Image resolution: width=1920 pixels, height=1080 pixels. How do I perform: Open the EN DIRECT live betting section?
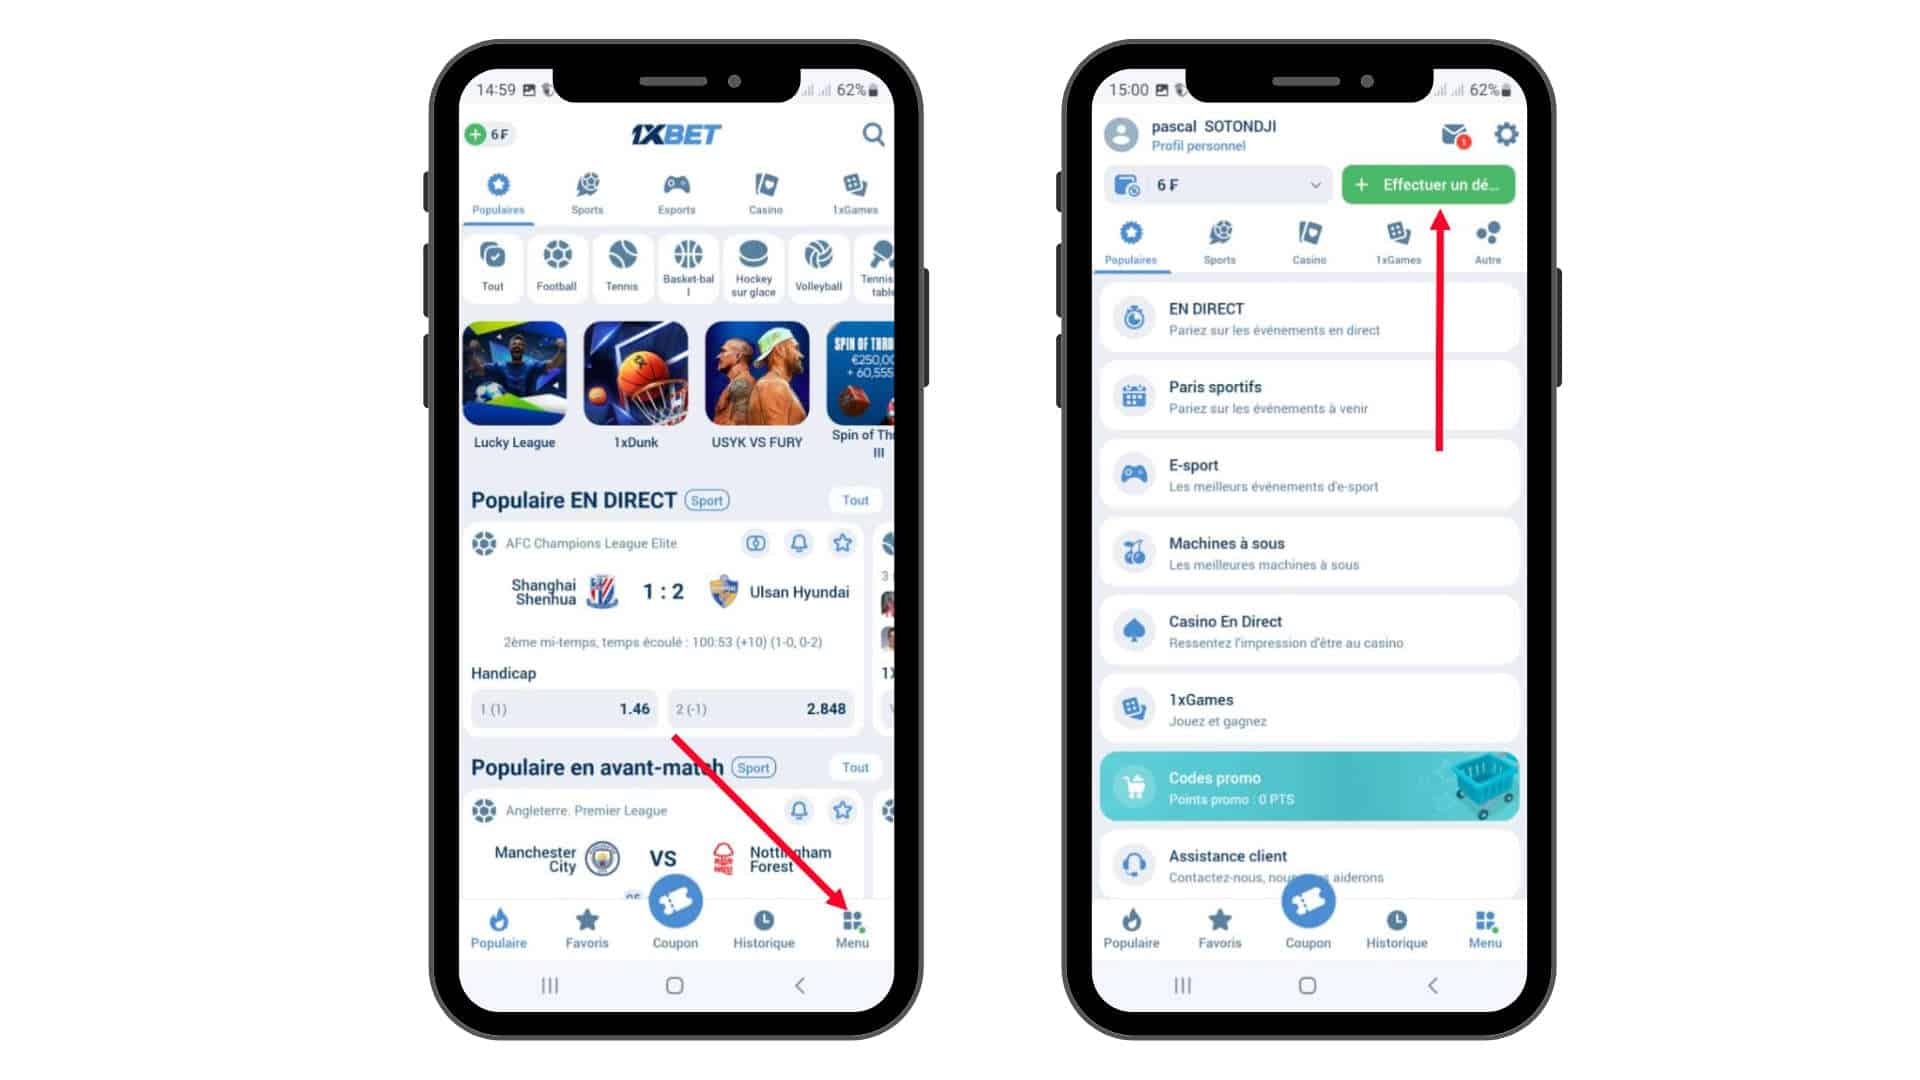coord(1304,318)
